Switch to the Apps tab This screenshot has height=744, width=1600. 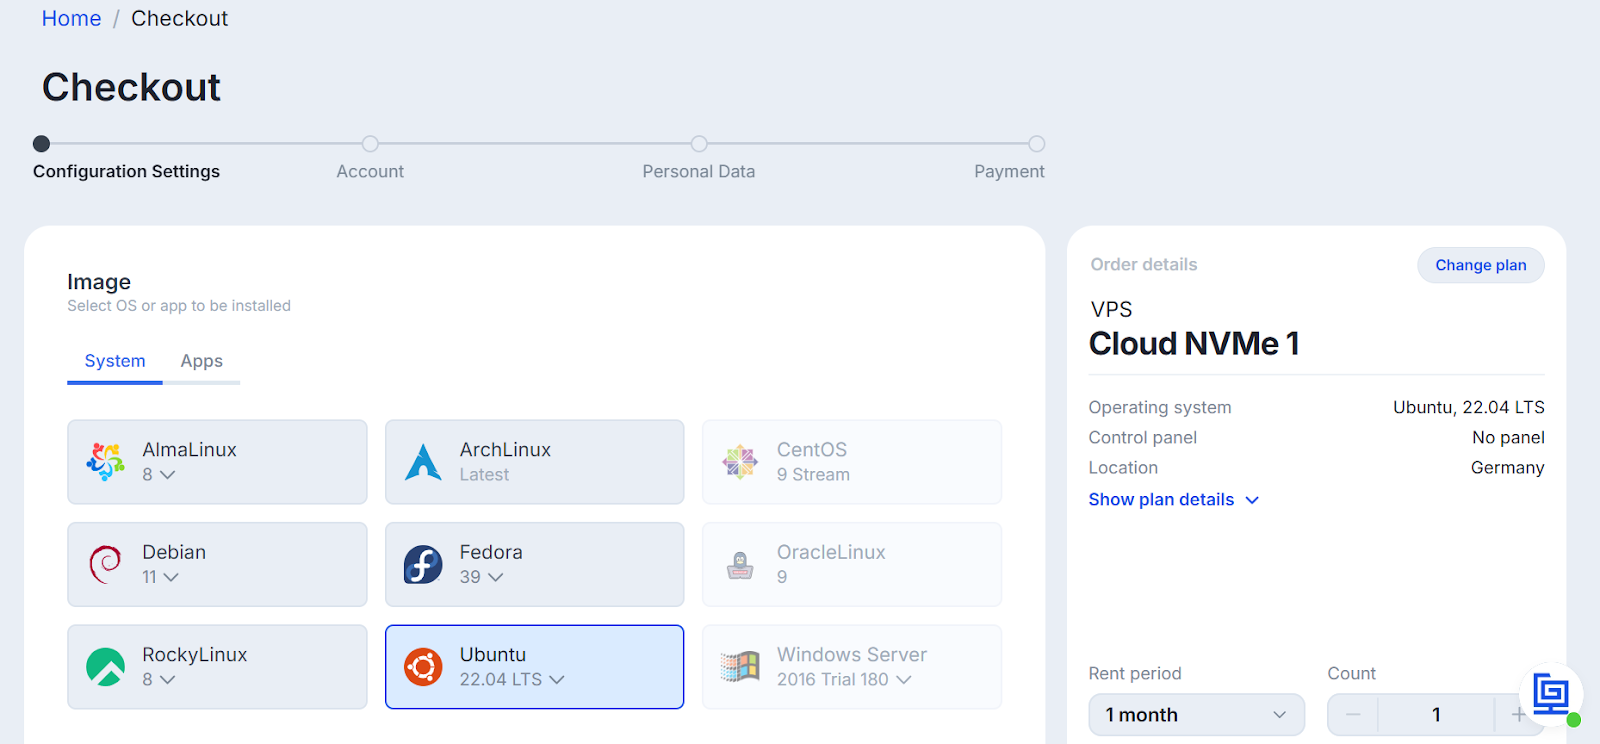point(201,361)
